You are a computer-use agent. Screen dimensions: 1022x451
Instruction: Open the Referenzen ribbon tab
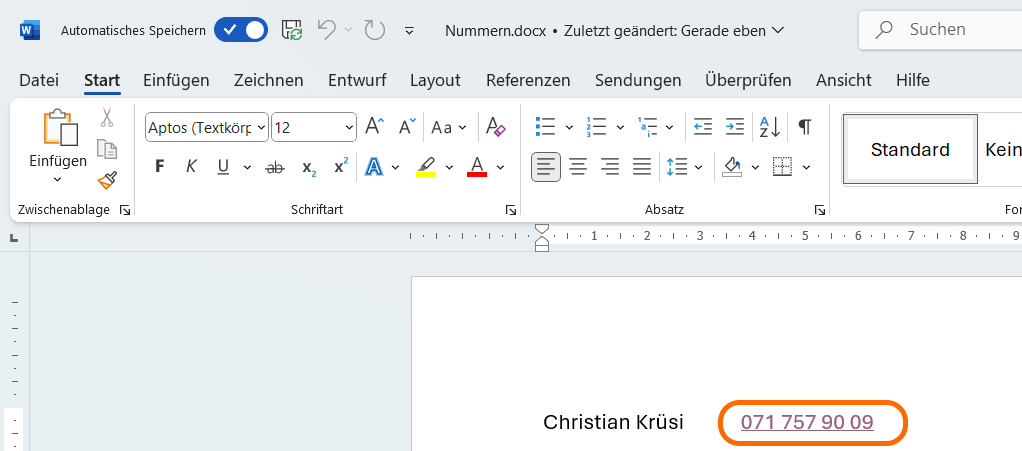528,80
